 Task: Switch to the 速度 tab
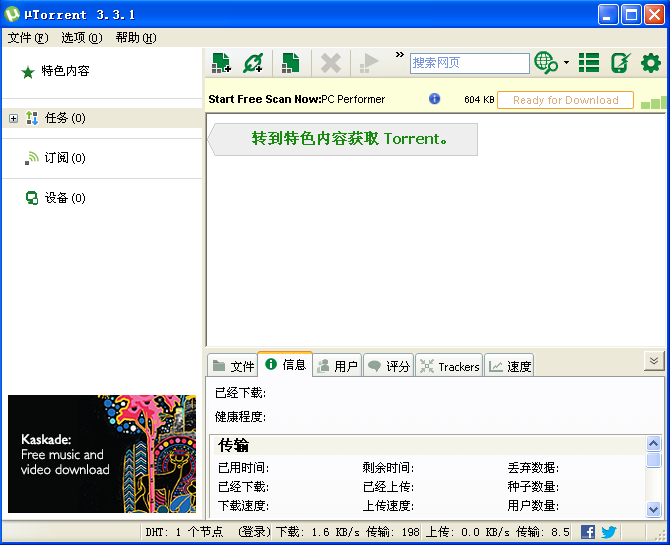510,366
